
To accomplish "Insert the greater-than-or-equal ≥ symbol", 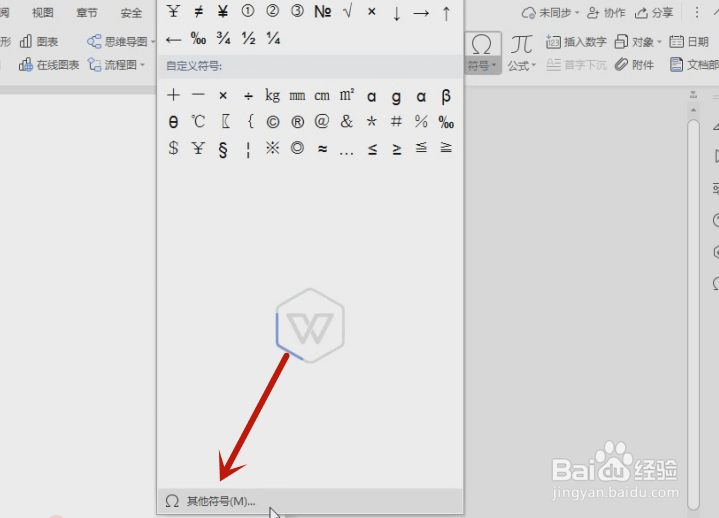I will tap(397, 149).
